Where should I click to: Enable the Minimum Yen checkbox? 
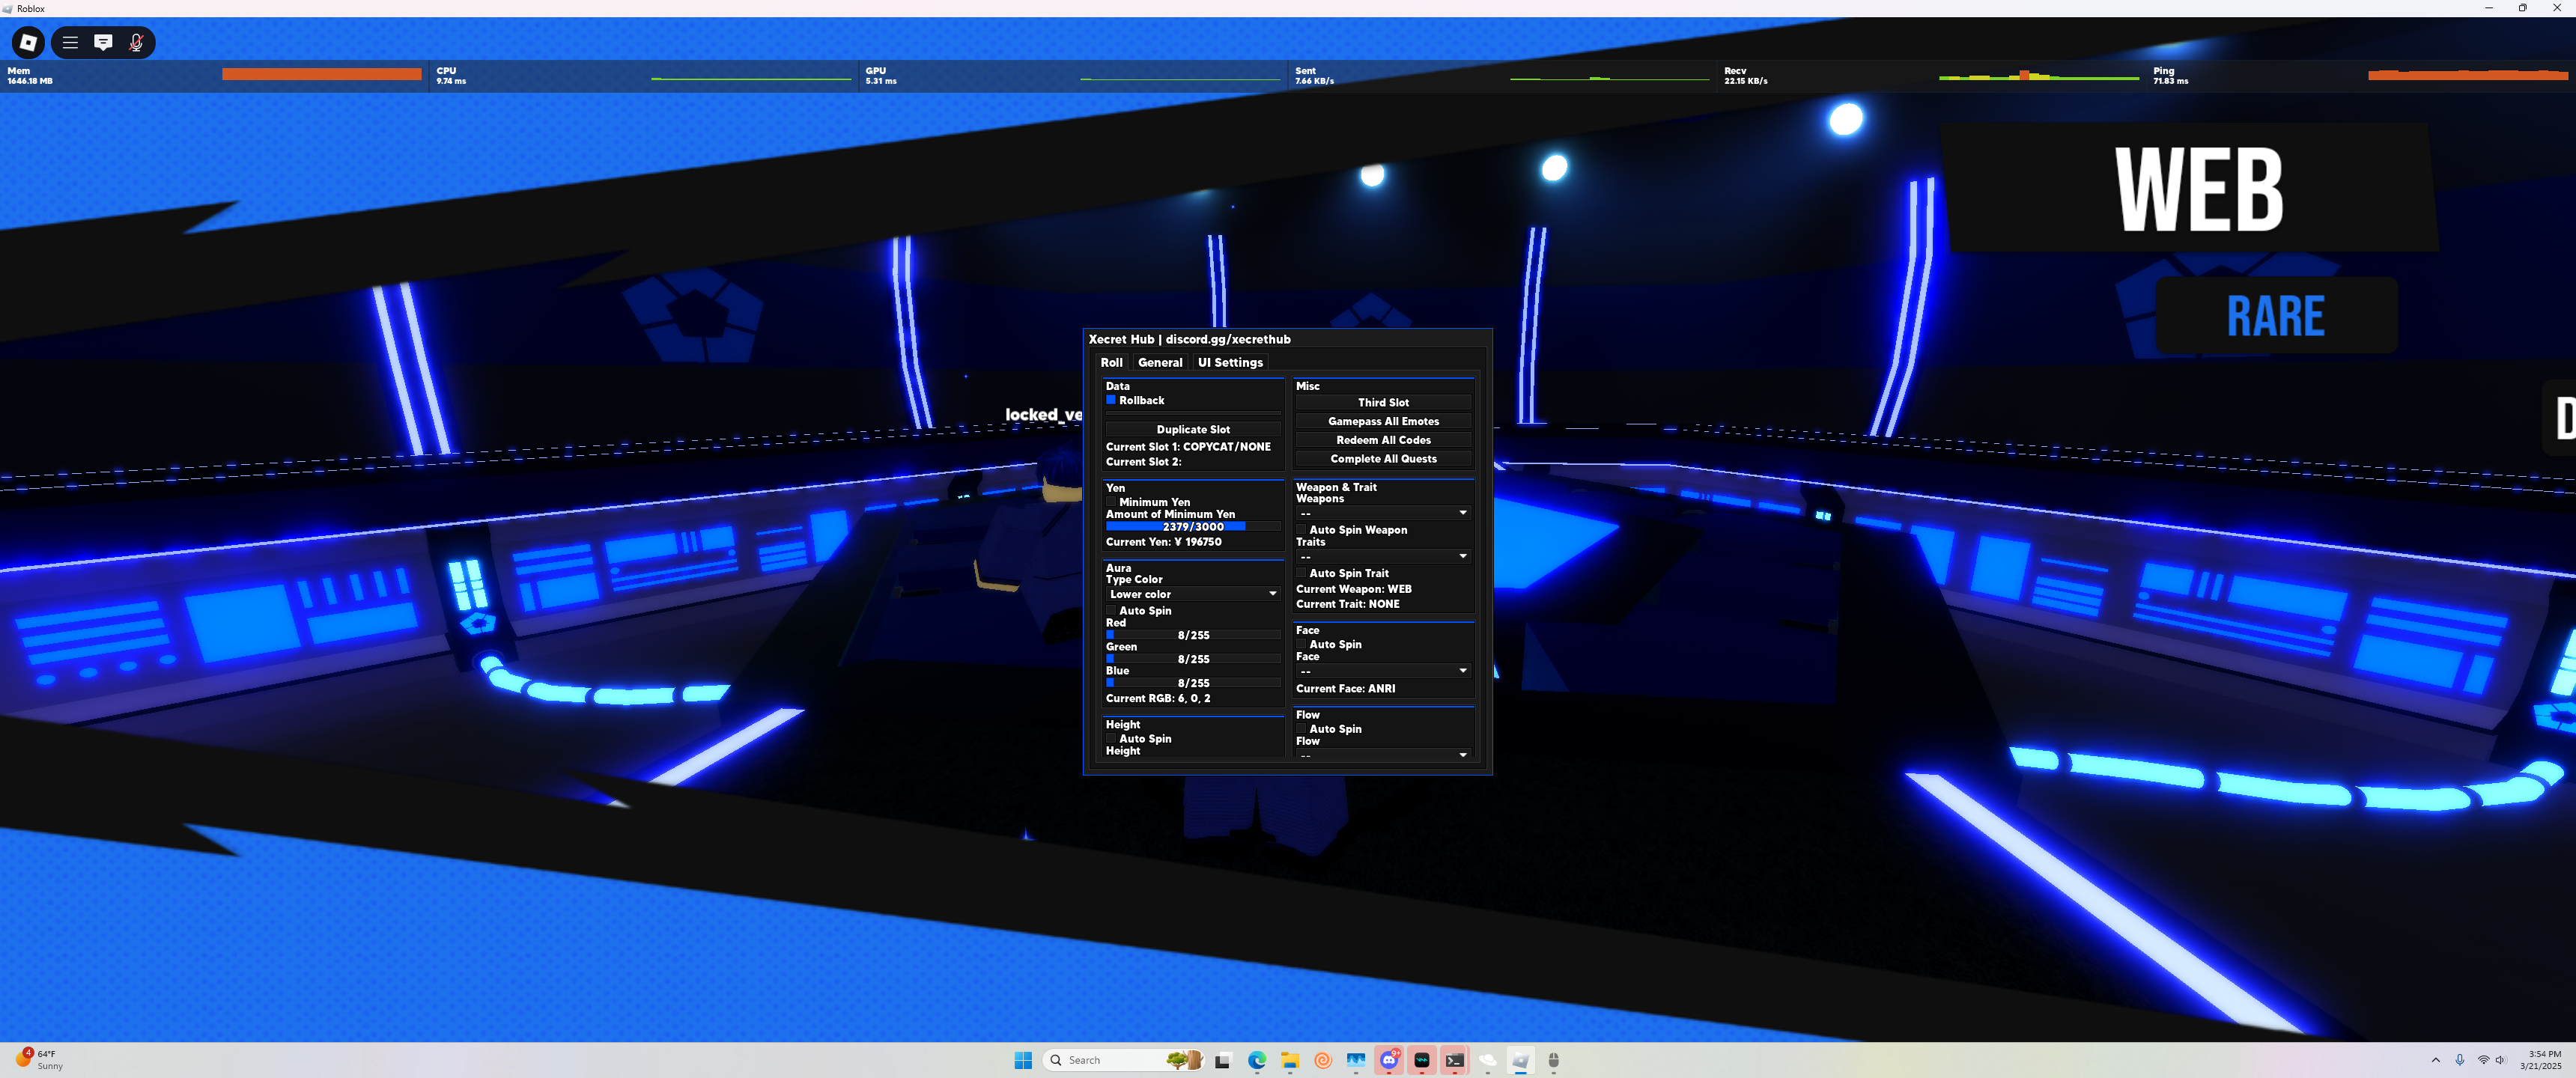pos(1111,502)
